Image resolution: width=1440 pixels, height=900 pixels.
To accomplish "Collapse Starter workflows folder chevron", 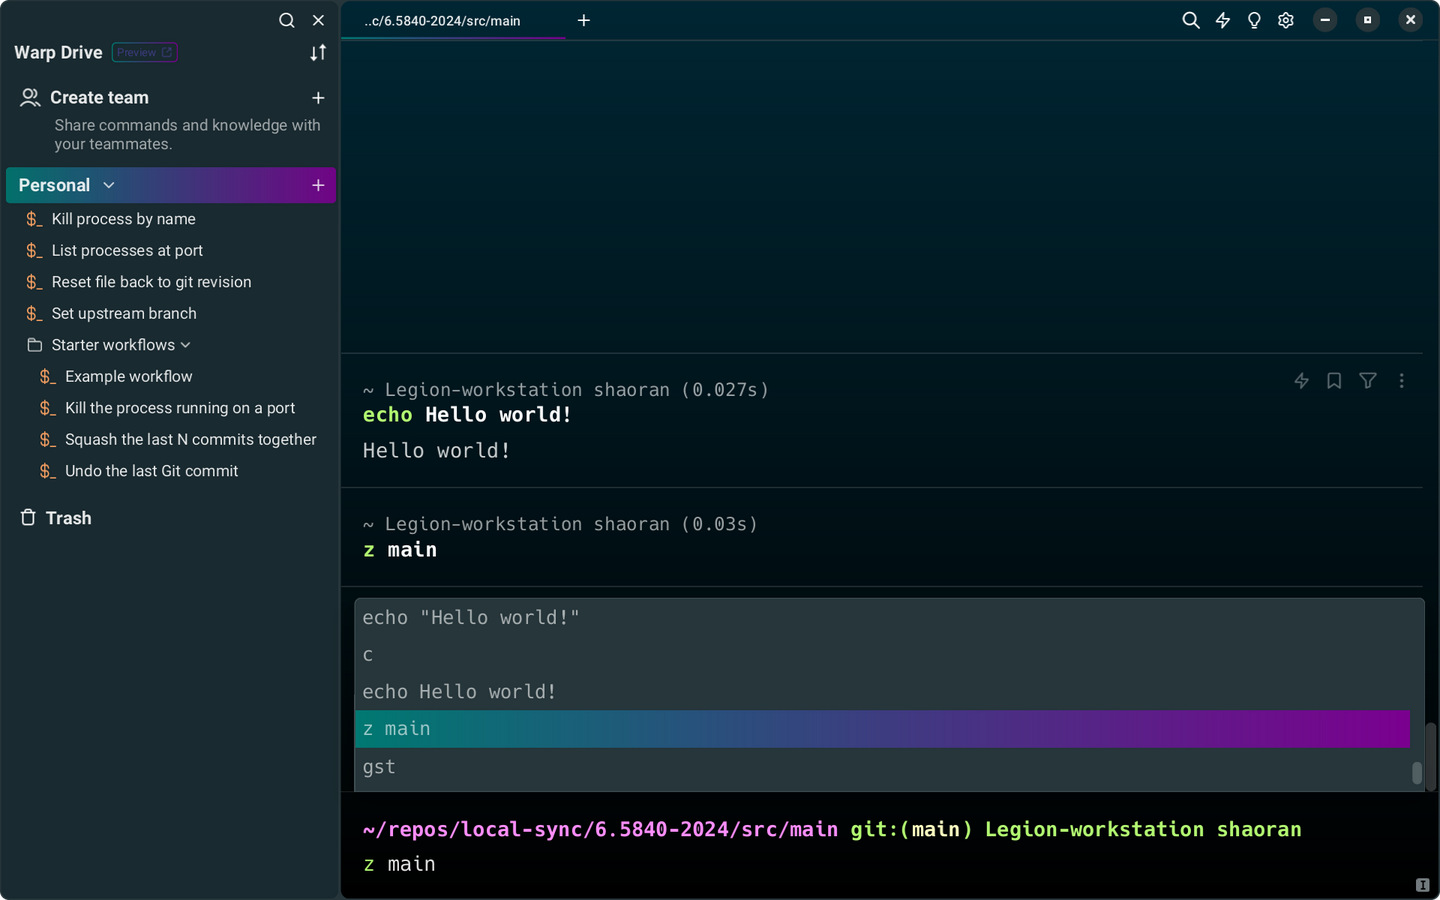I will (185, 345).
